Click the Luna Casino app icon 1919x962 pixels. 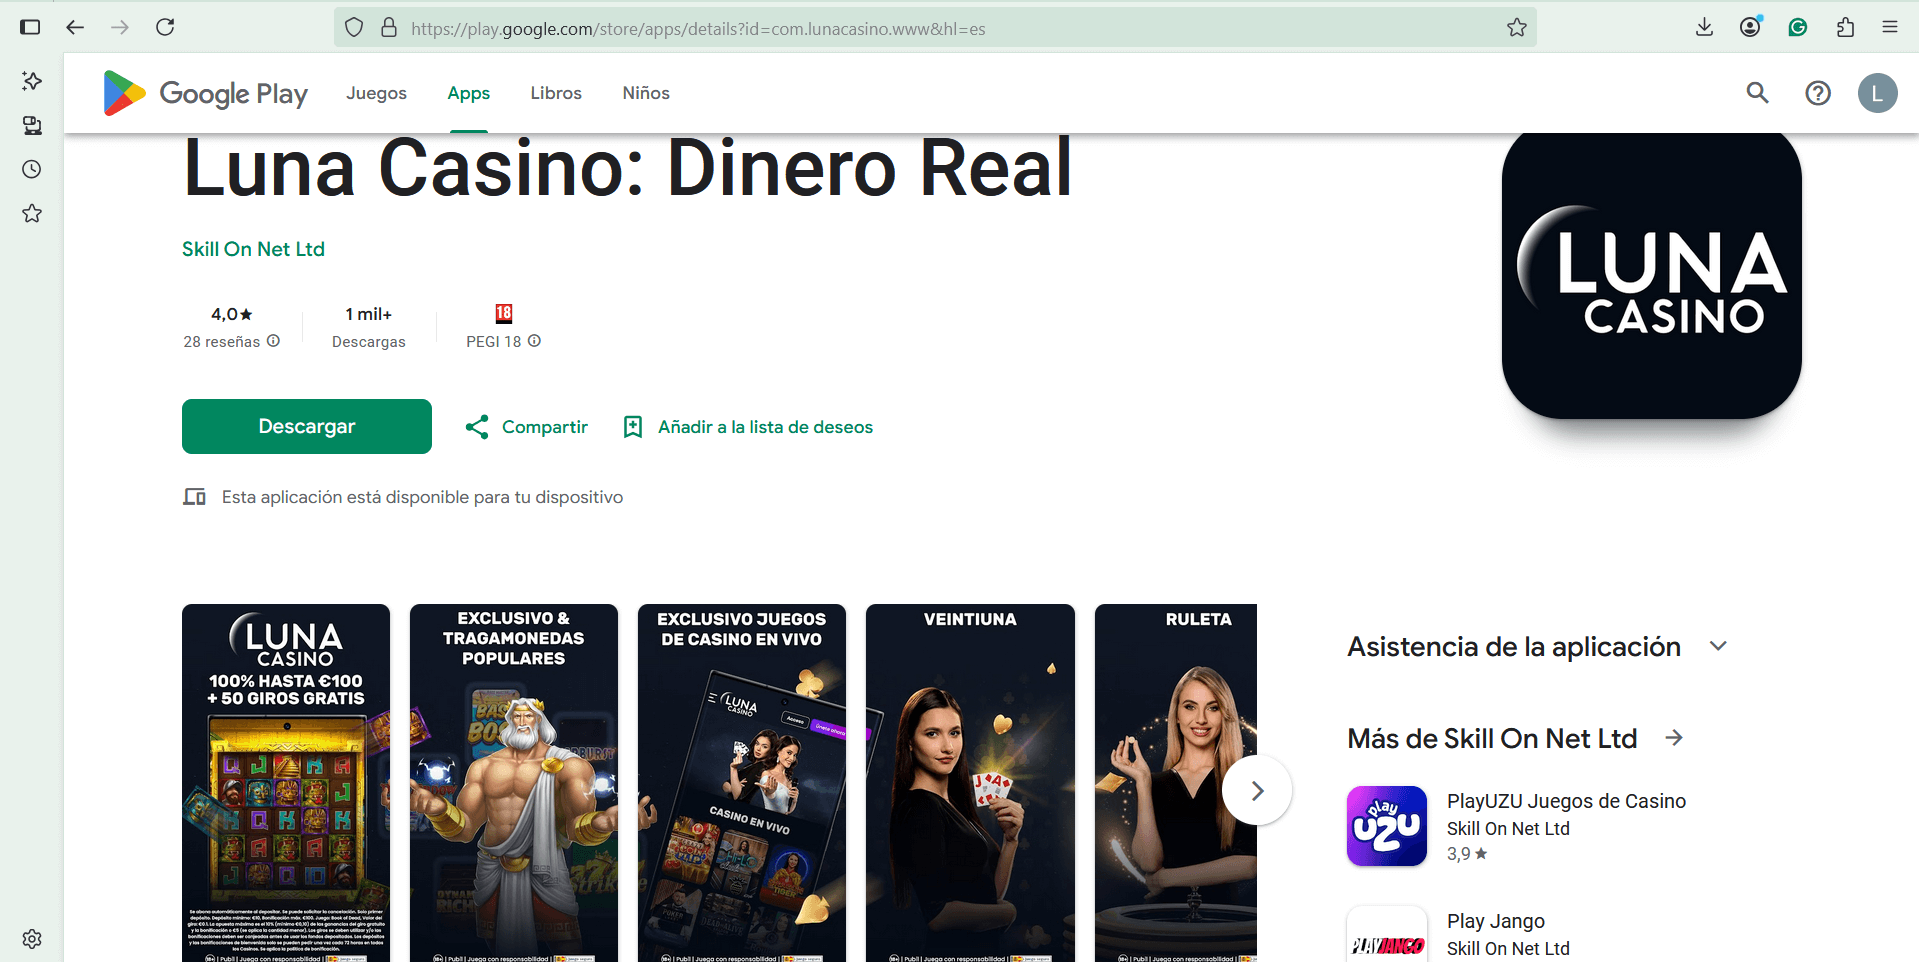[1652, 275]
